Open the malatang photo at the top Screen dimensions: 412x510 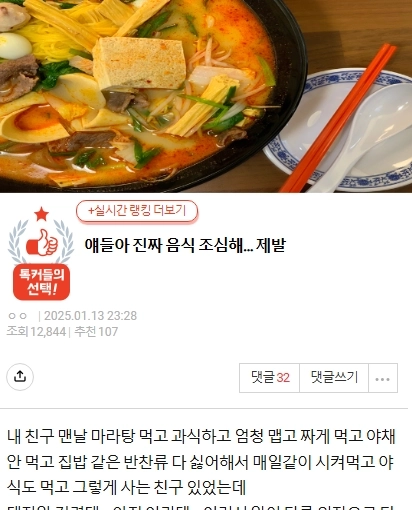(206, 96)
